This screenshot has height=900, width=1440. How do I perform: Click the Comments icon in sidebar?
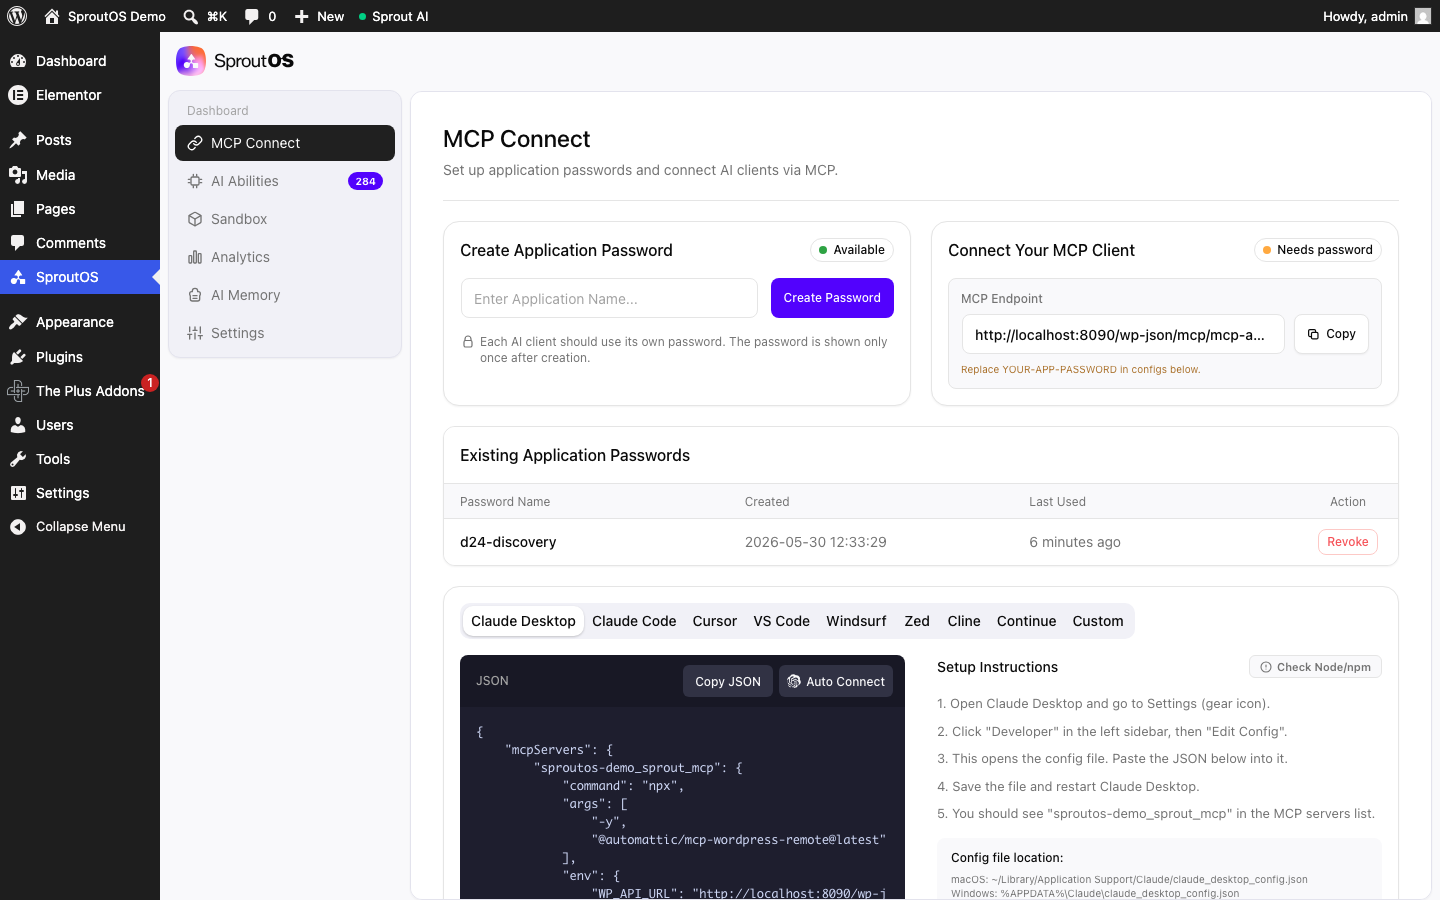[x=18, y=243]
